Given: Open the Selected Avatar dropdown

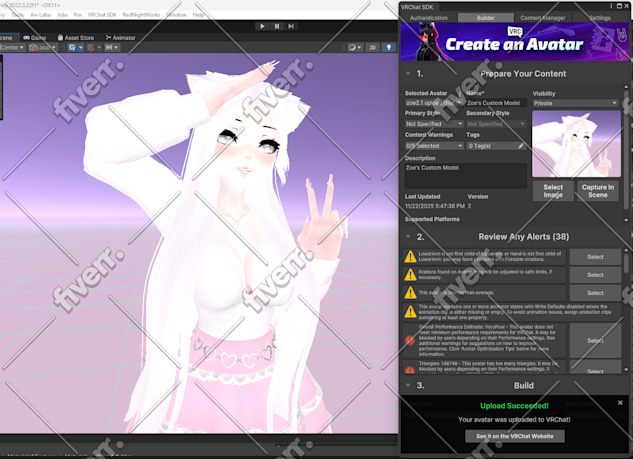Looking at the screenshot, I should coord(434,103).
